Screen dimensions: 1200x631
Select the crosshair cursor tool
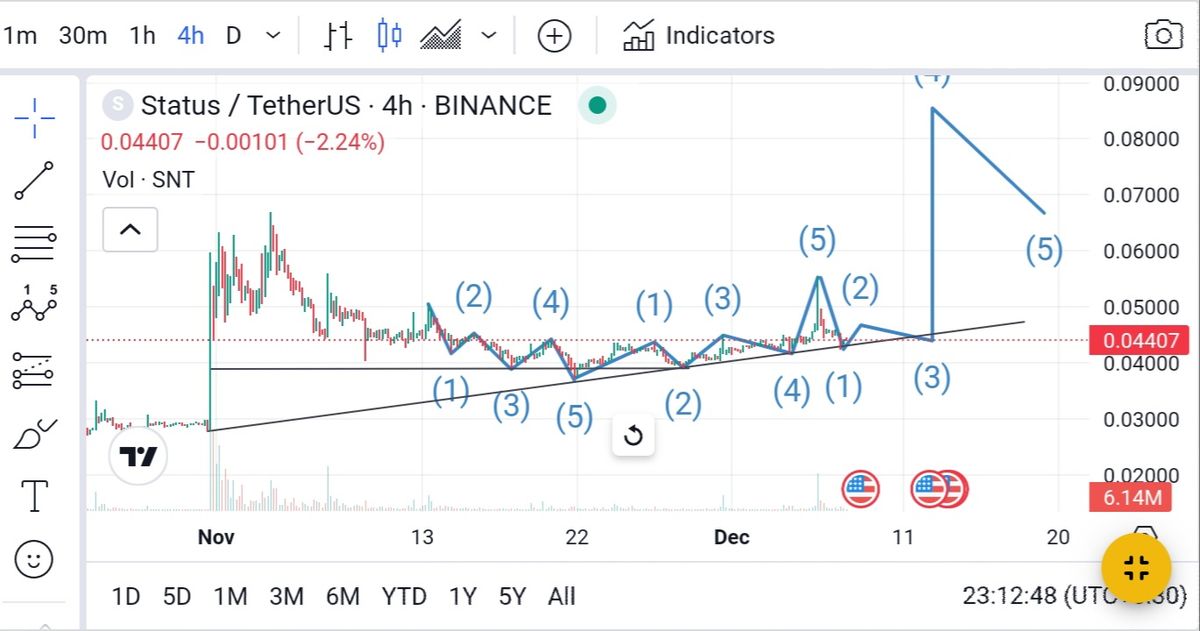pos(35,118)
